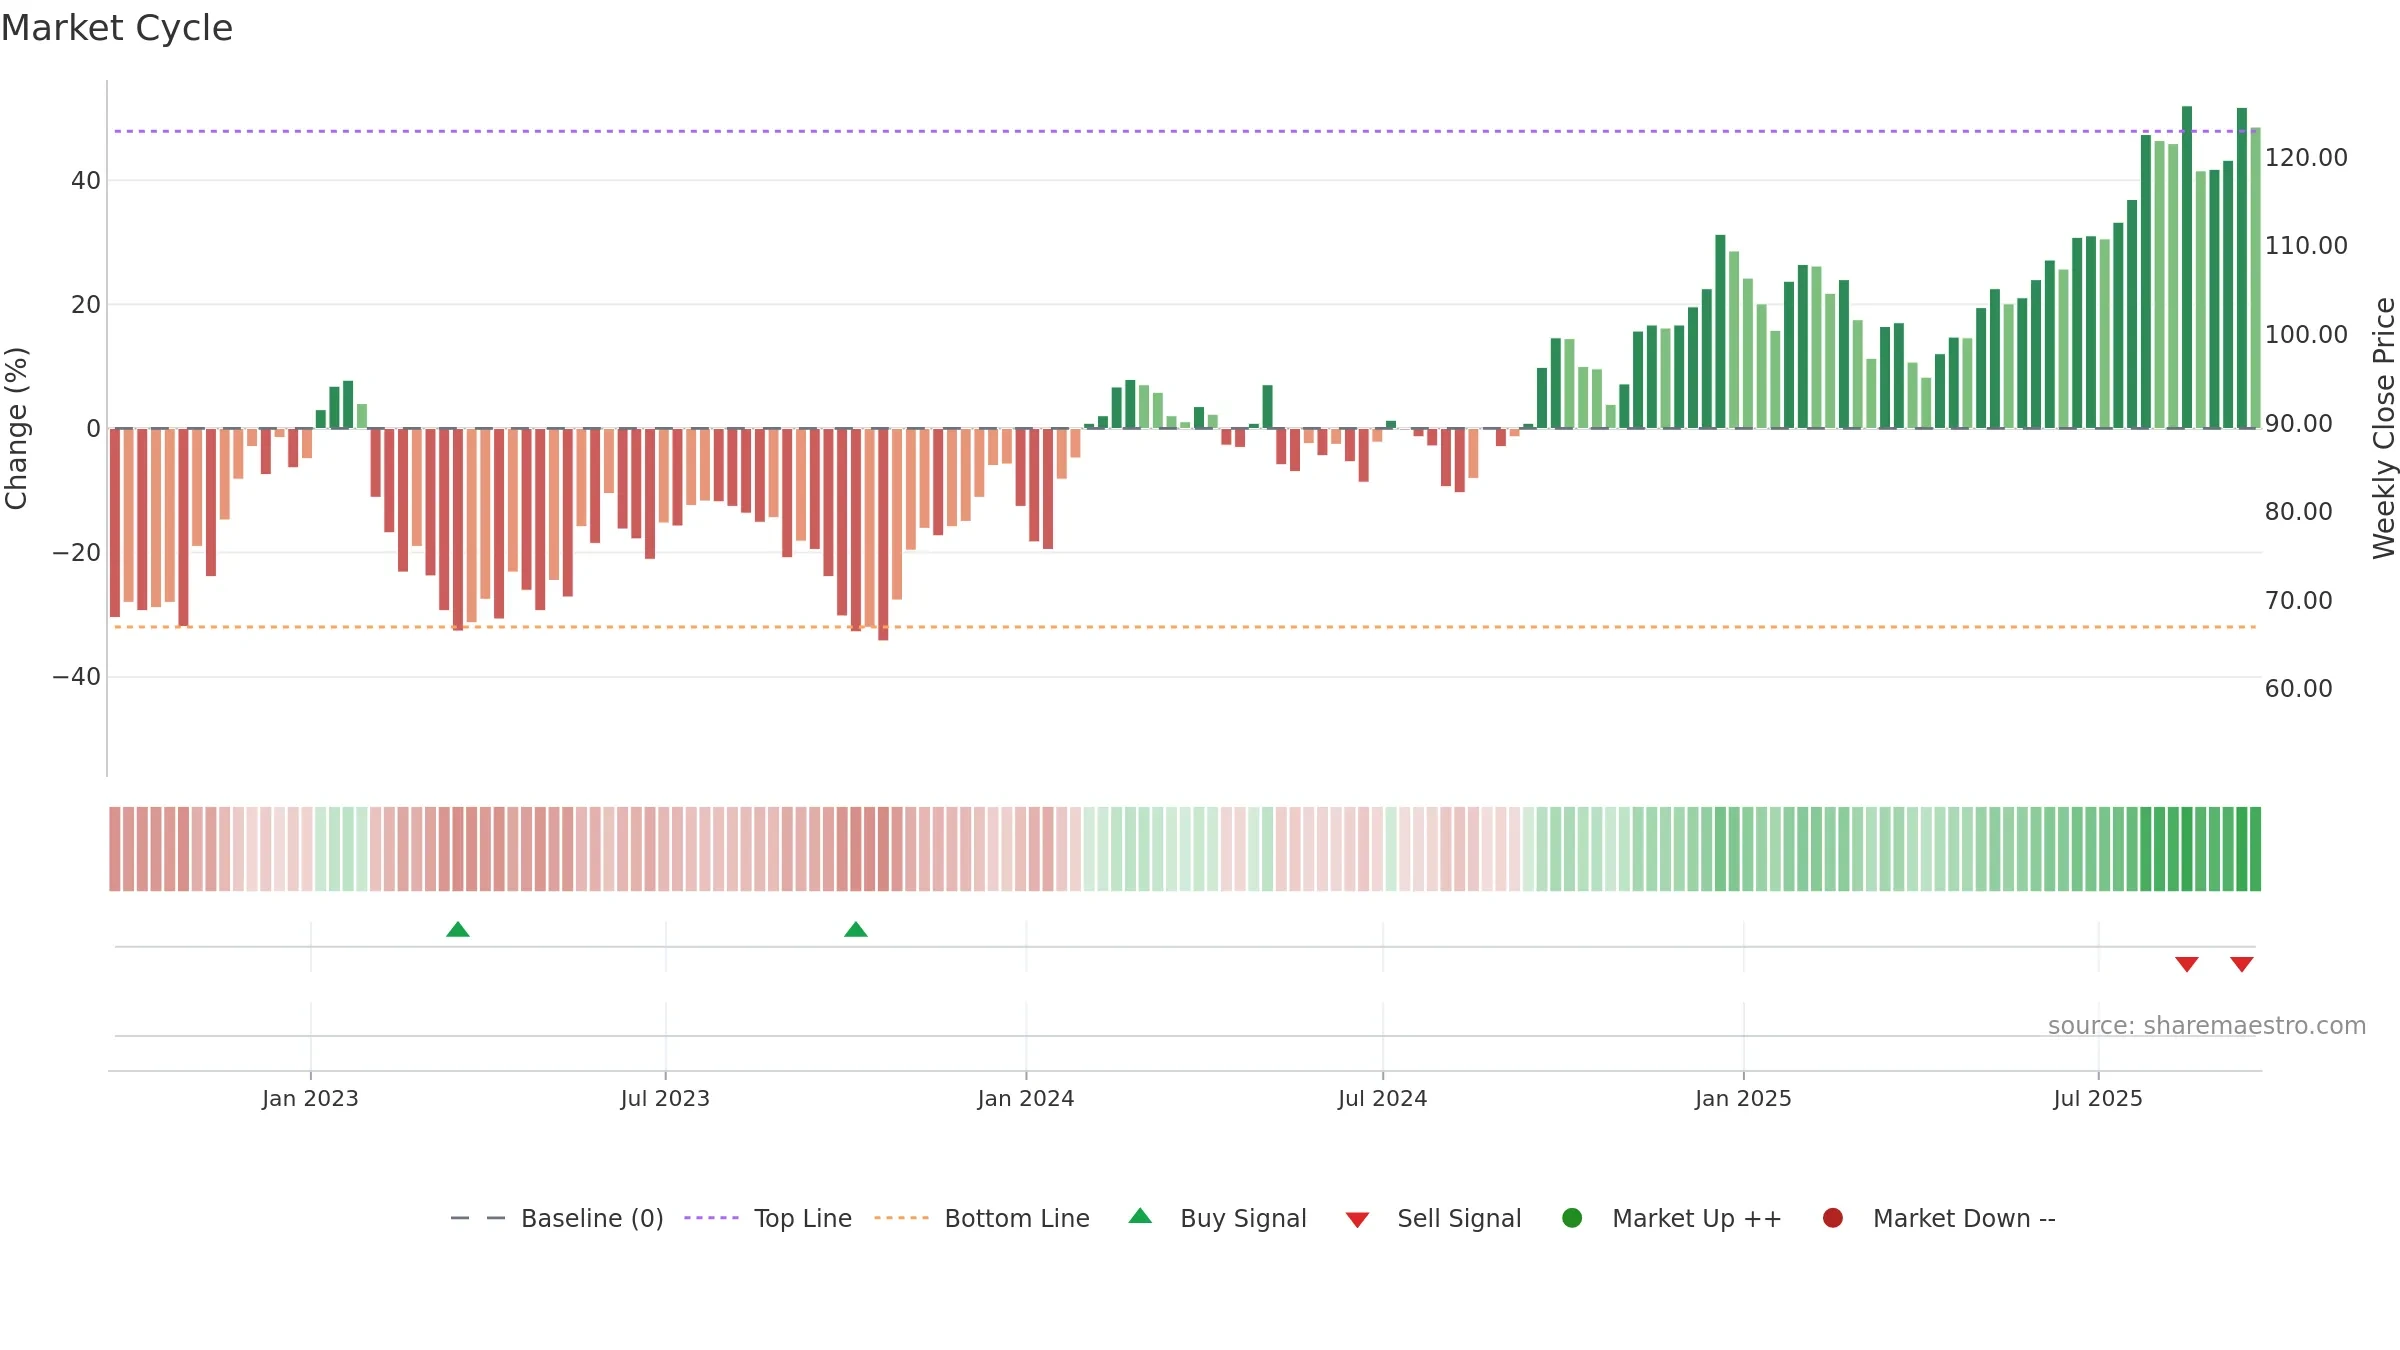
Task: Click the Jan 2023 axis label
Action: (x=310, y=1098)
